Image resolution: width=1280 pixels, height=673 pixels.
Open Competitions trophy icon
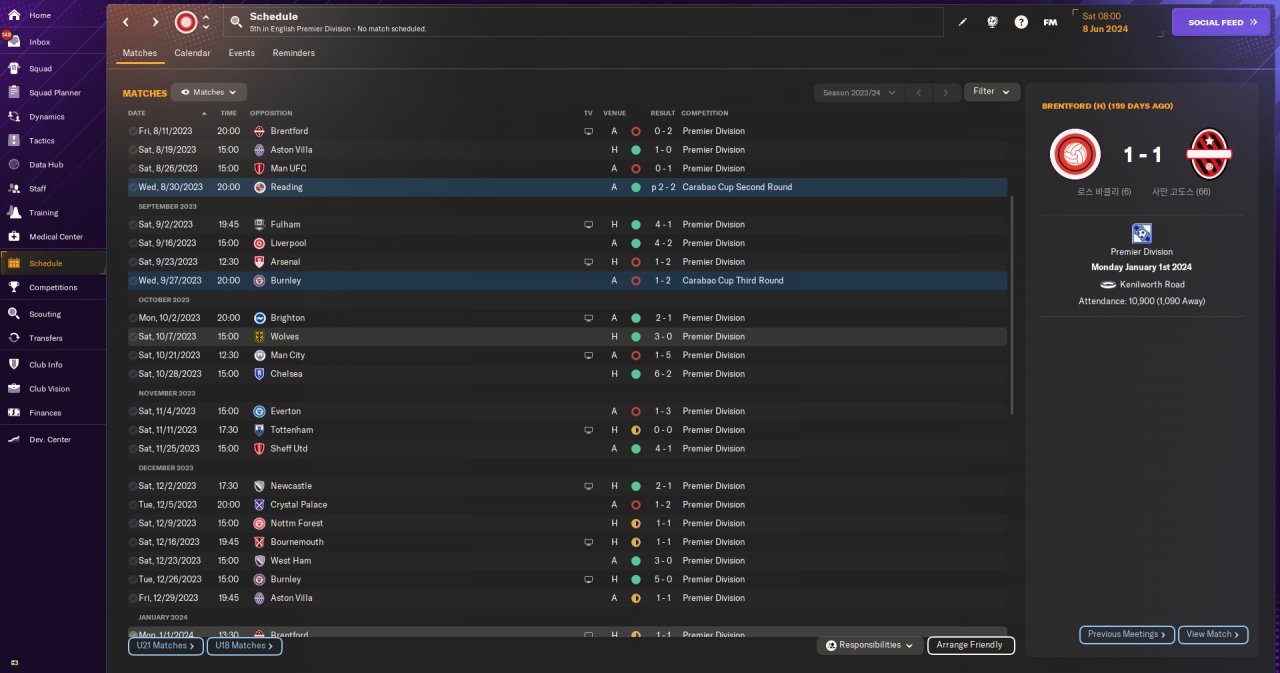pos(14,287)
